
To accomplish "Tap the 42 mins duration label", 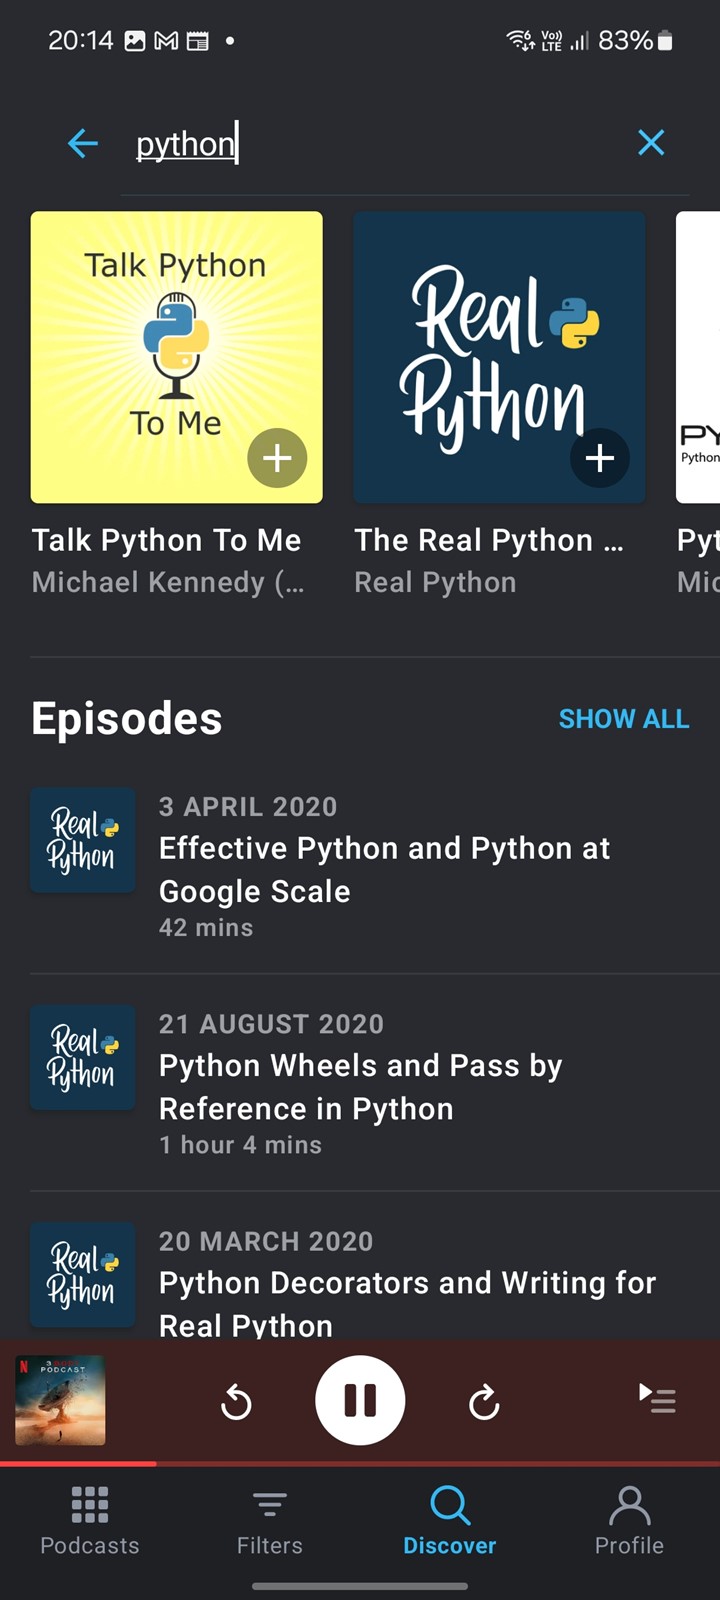I will click(x=206, y=928).
